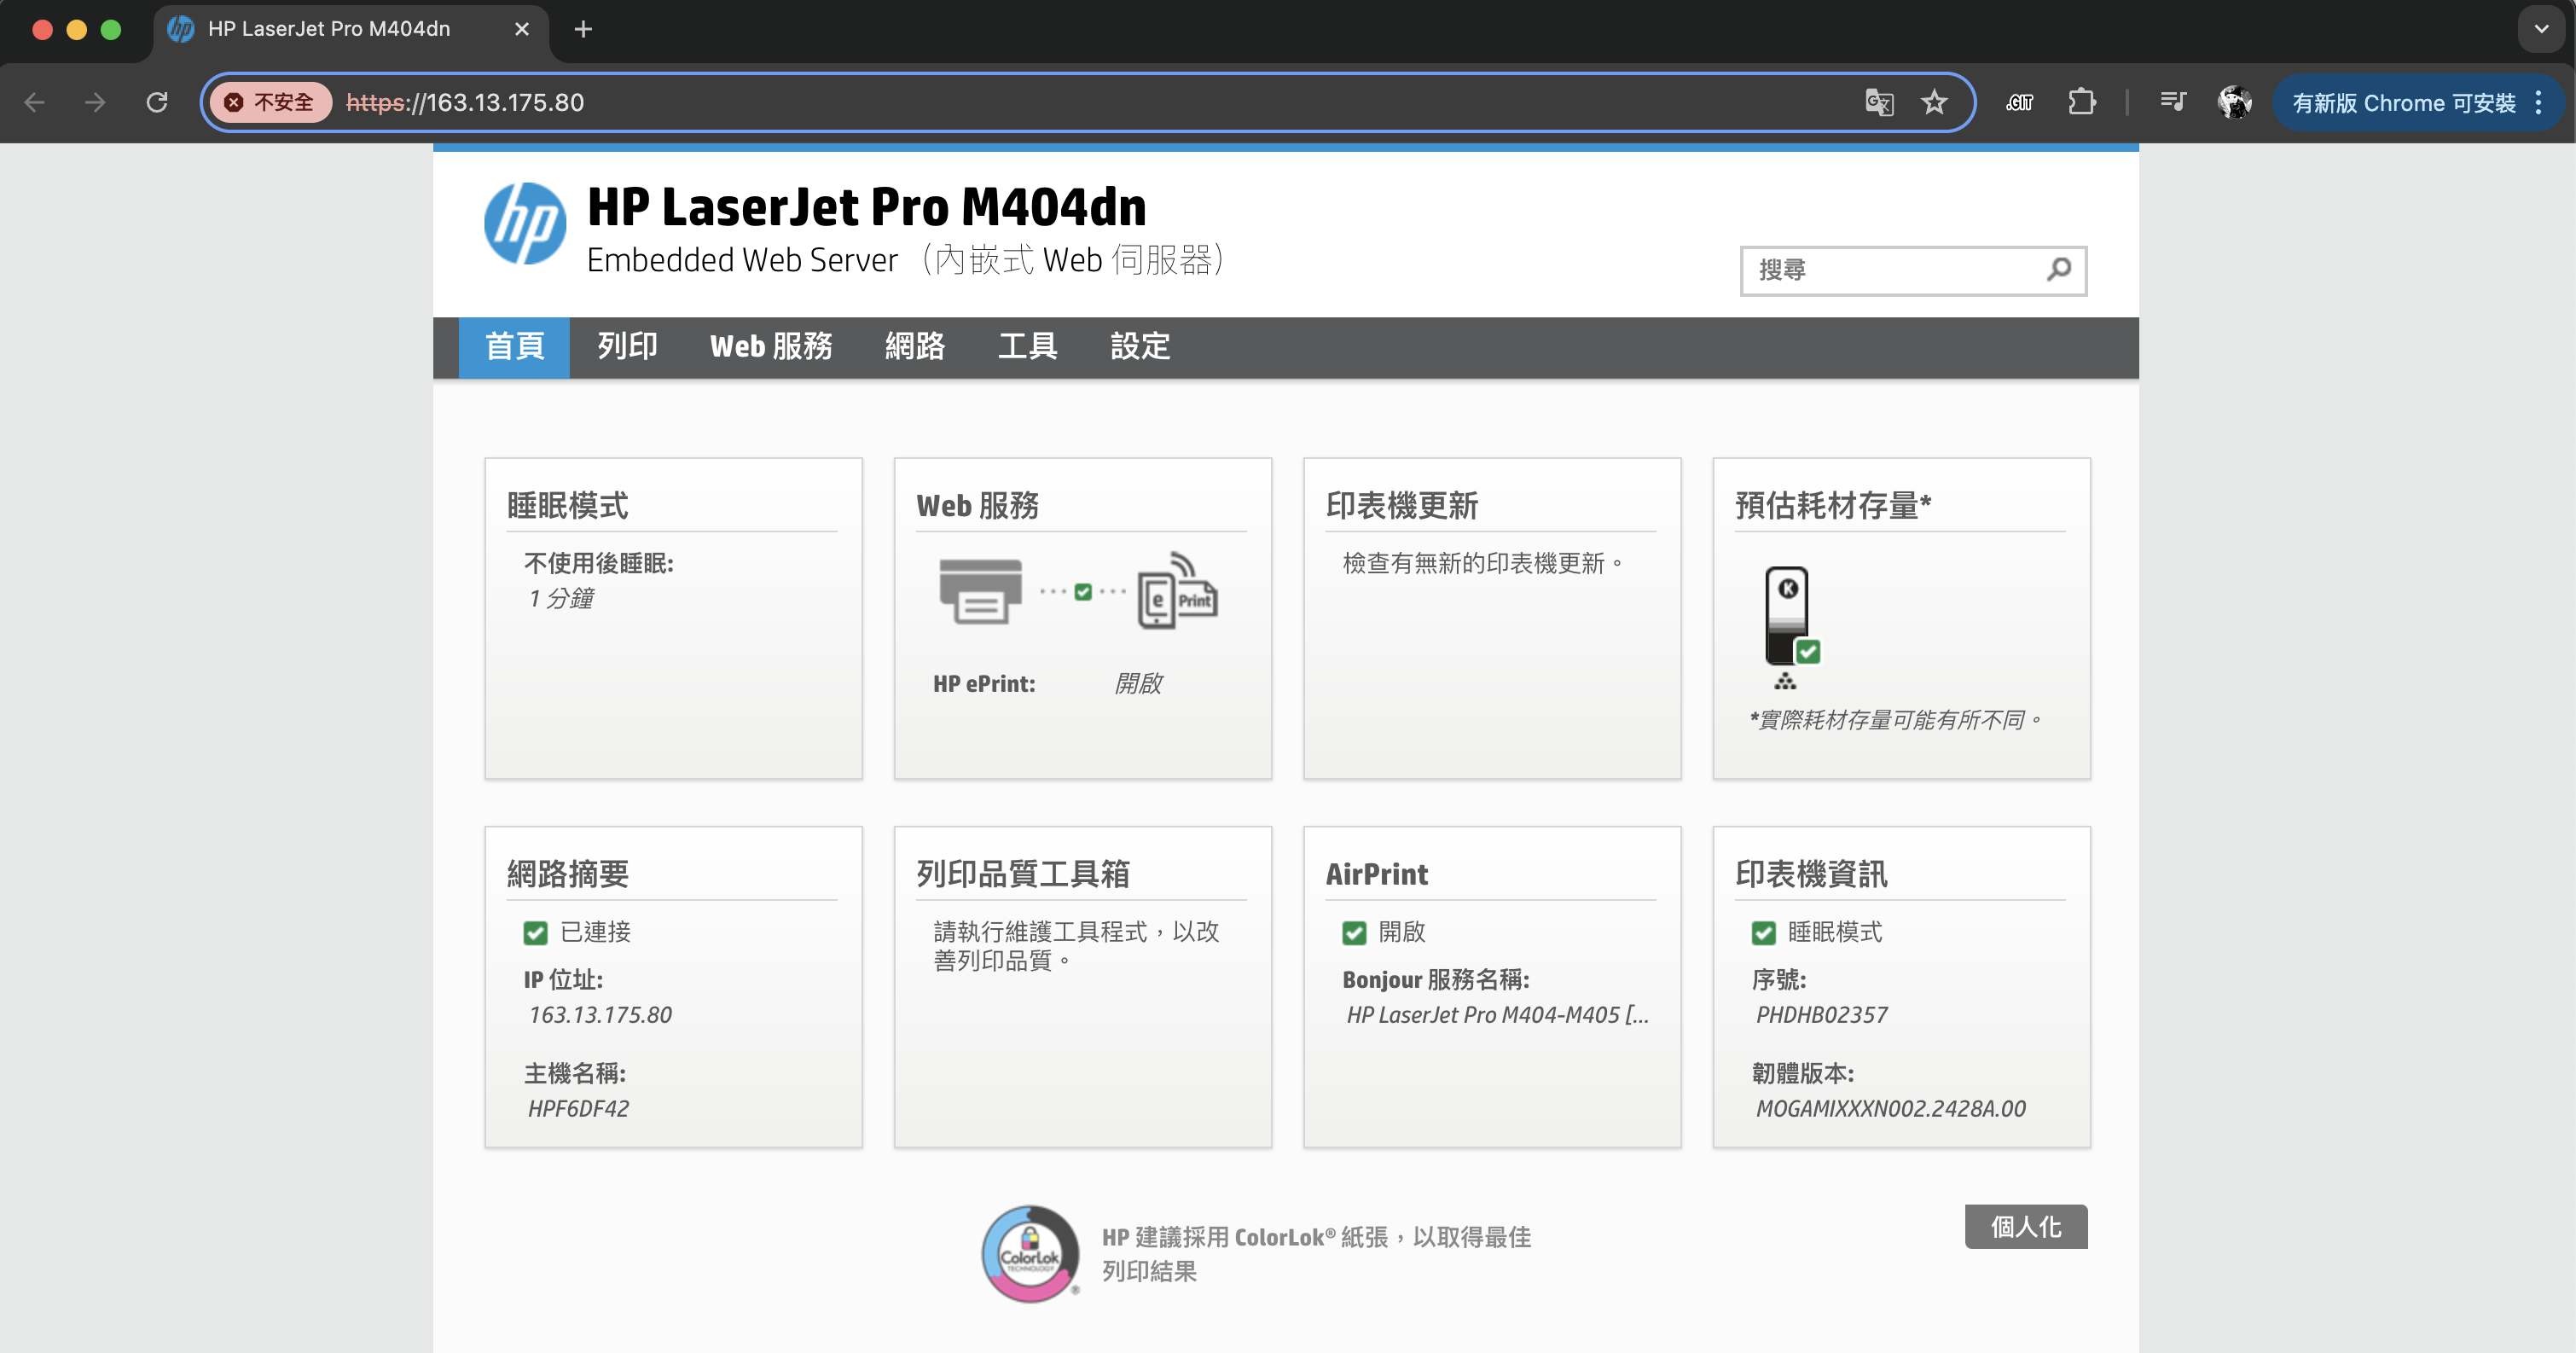Open the 網路摘要 card heading

click(x=568, y=874)
